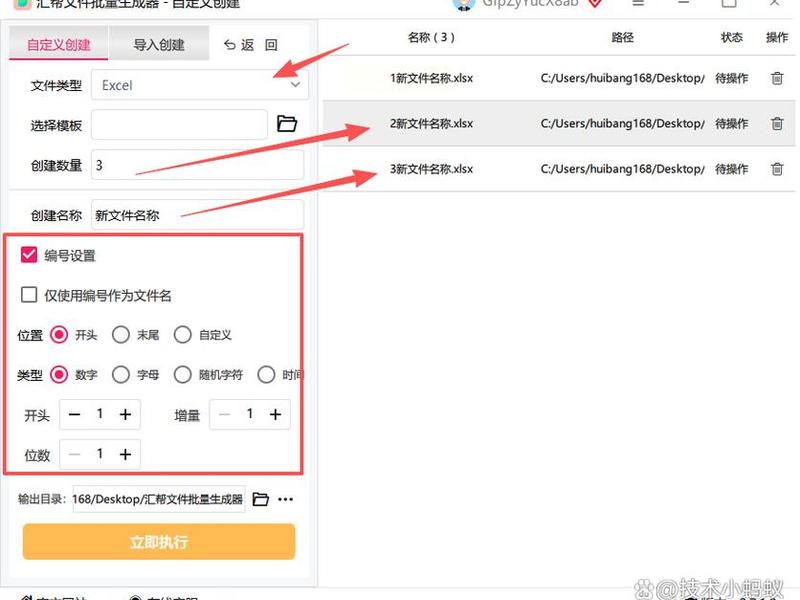Open the hamburger menu in title bar
This screenshot has width=800, height=600.
coord(638,3)
